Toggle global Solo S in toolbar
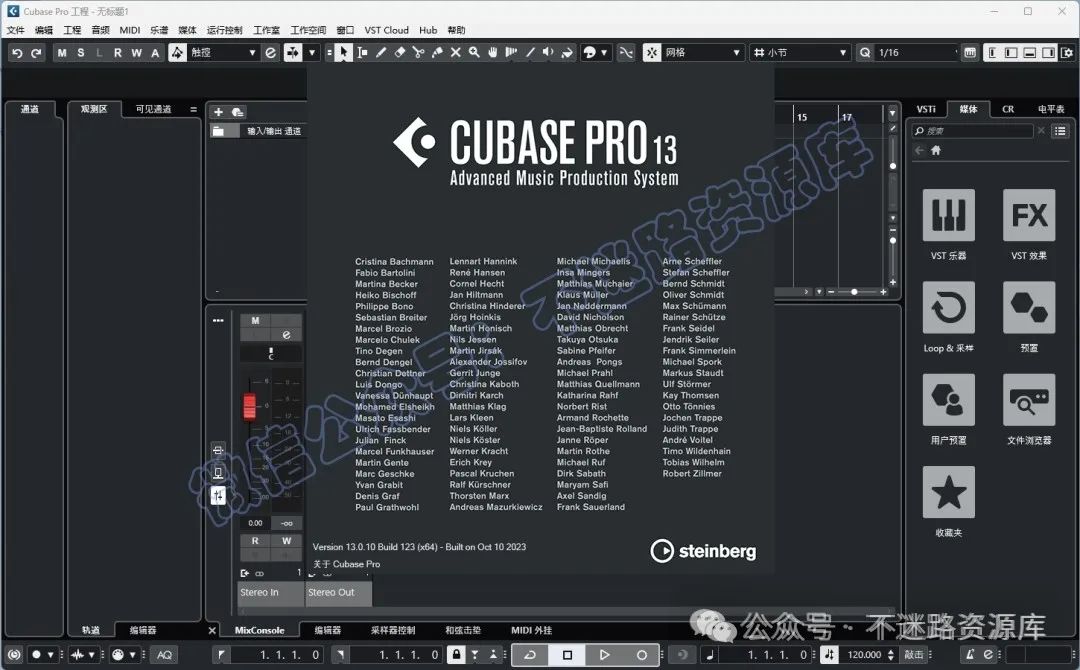Viewport: 1080px width, 670px height. click(x=81, y=52)
